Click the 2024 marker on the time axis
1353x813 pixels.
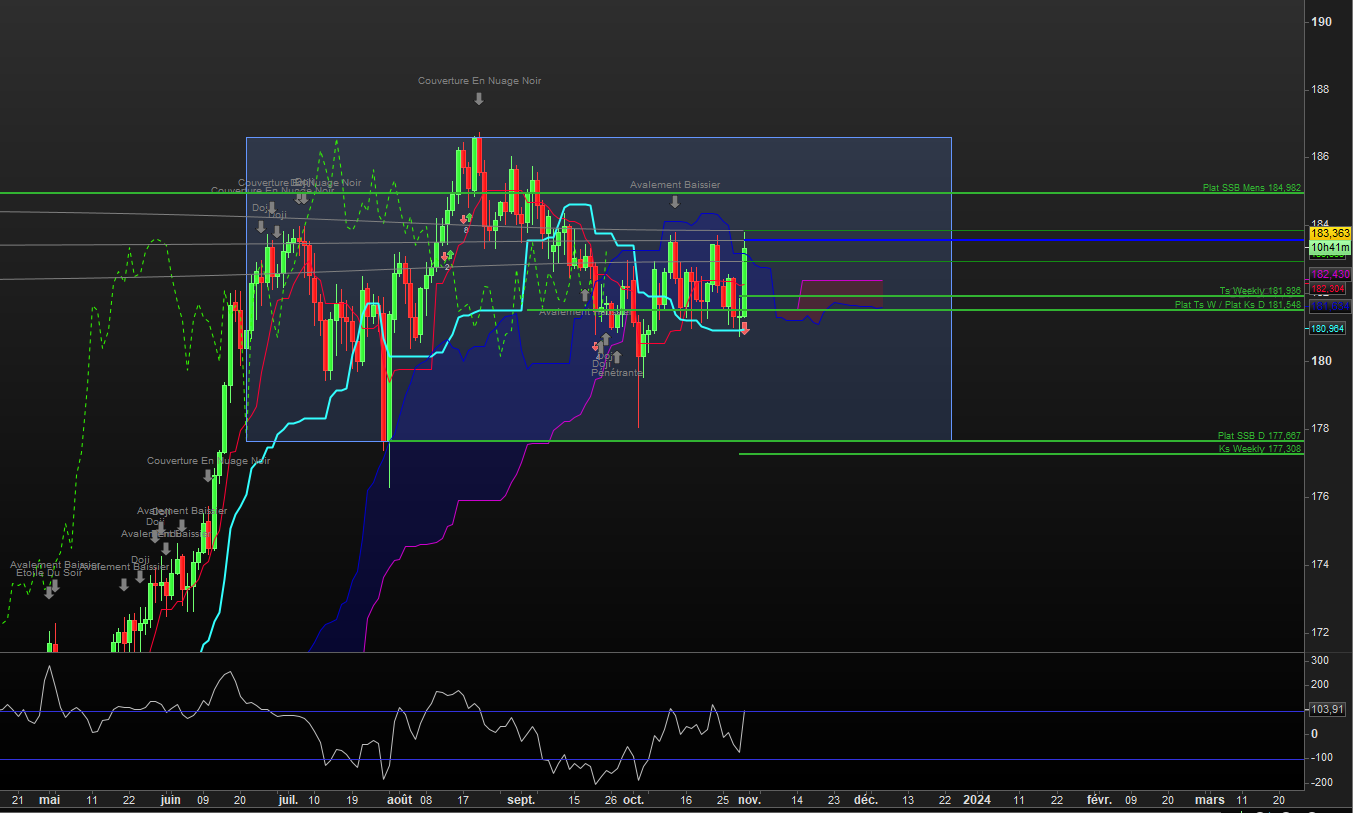[976, 800]
